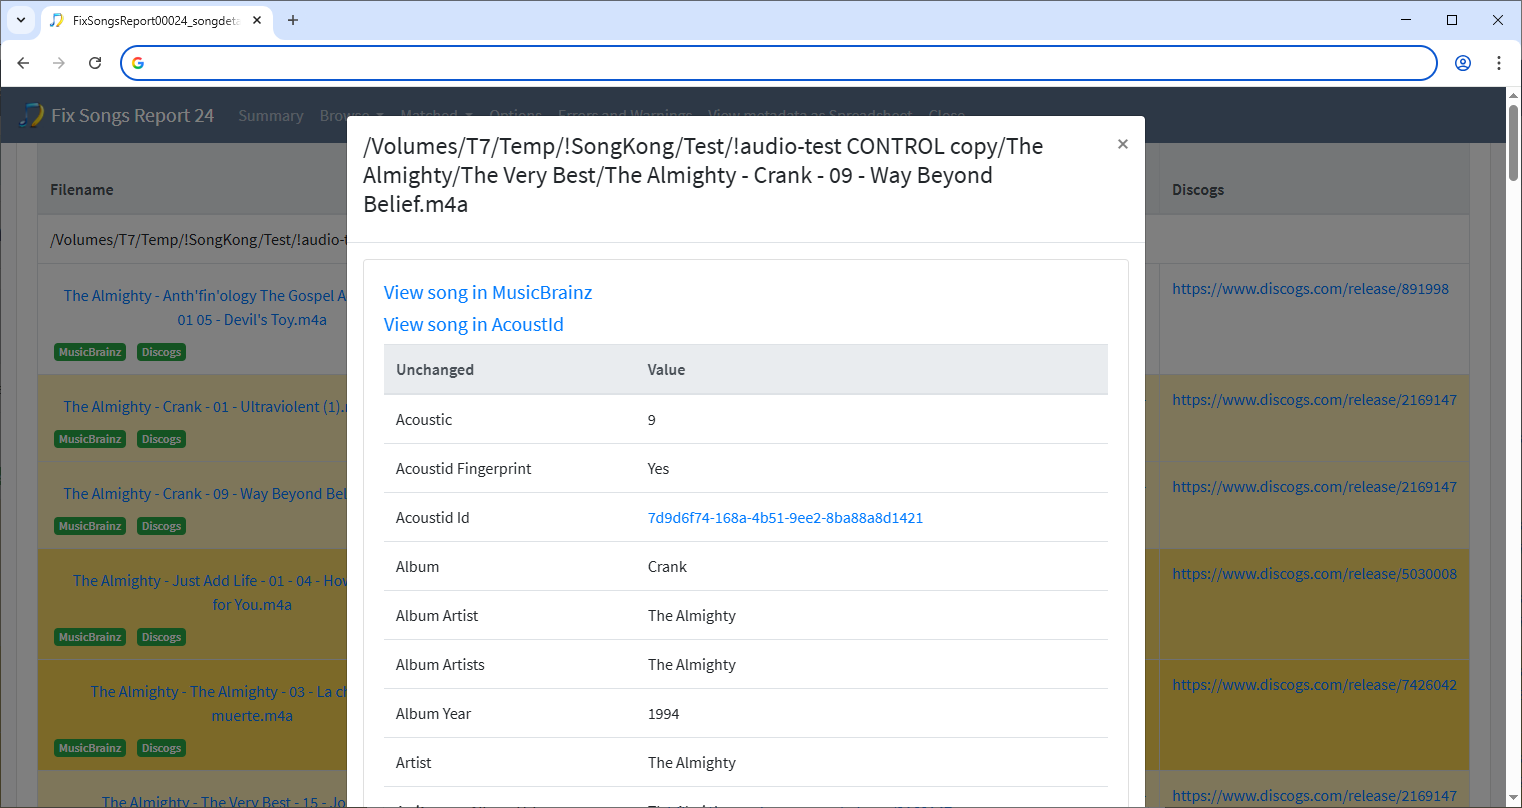This screenshot has width=1522, height=808.
Task: Click the browser forward arrow
Action: tap(59, 63)
